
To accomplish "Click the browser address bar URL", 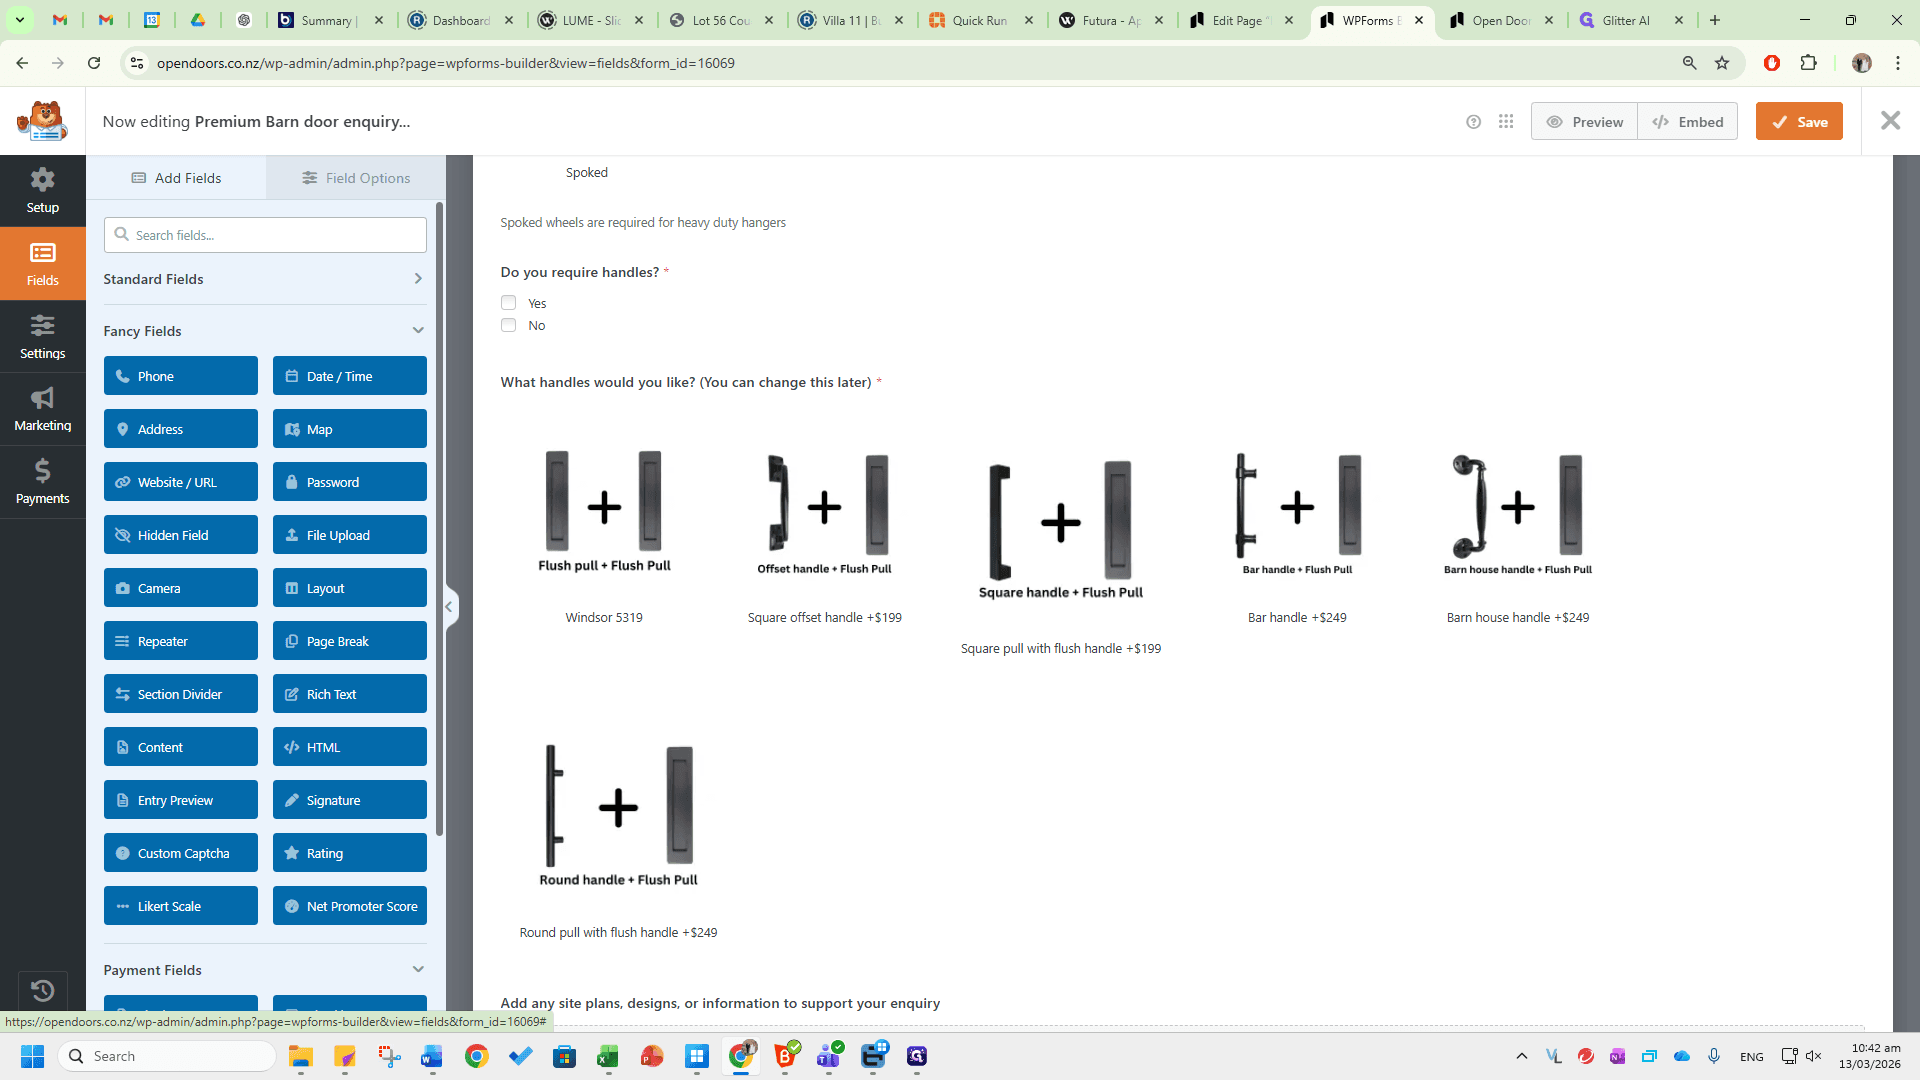I will (x=445, y=63).
